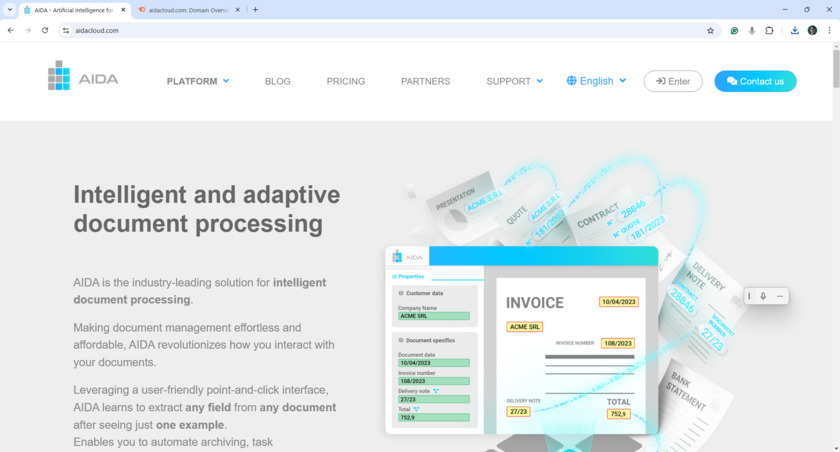Open the browser Extensions puzzle icon

click(769, 31)
